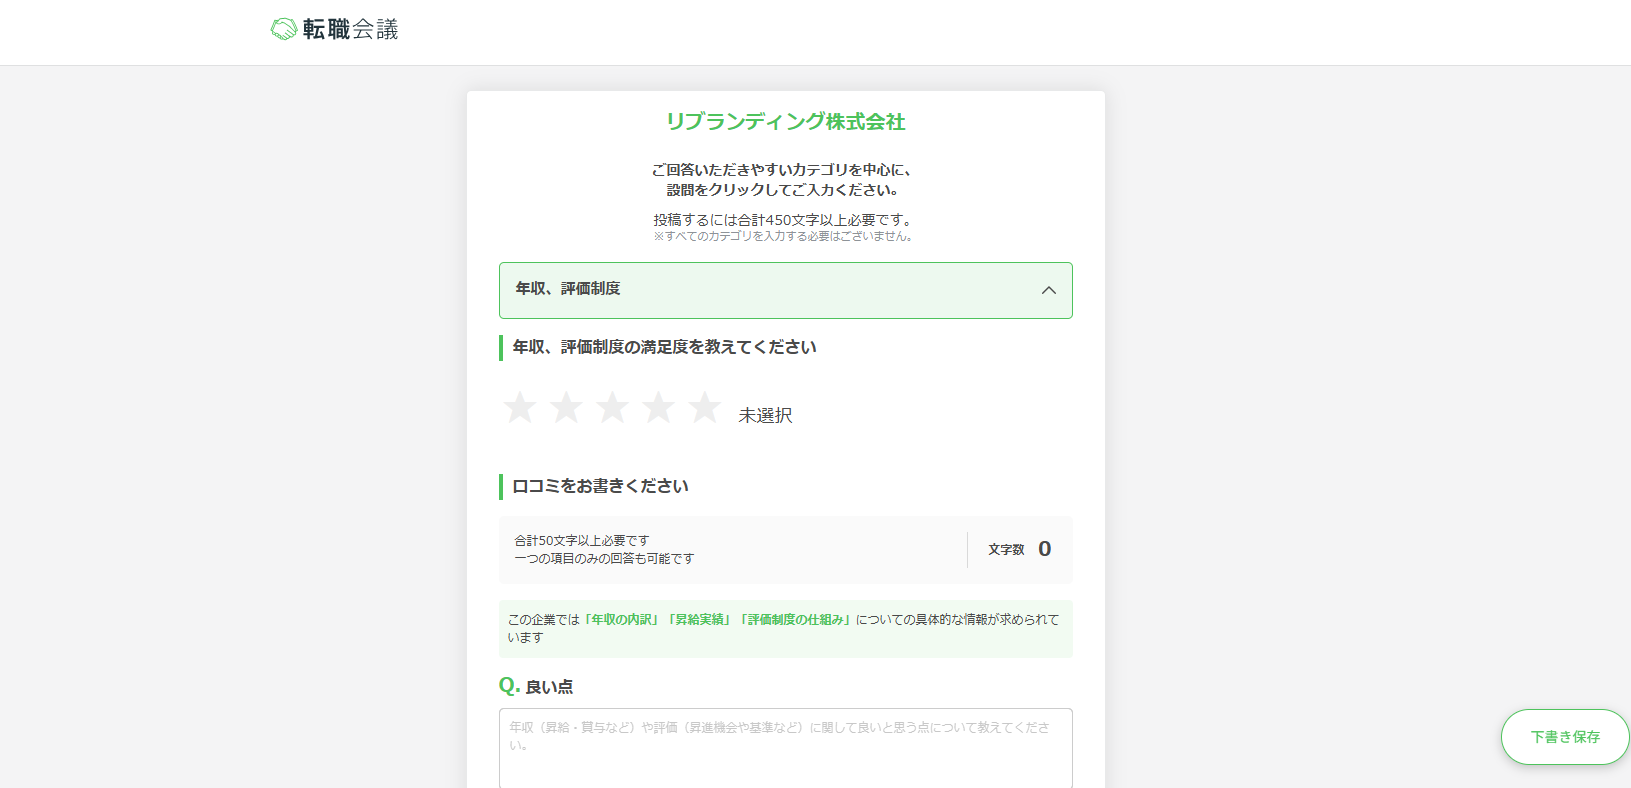Image resolution: width=1631 pixels, height=788 pixels.
Task: Click the 転職会議 logo icon
Action: pyautogui.click(x=284, y=29)
